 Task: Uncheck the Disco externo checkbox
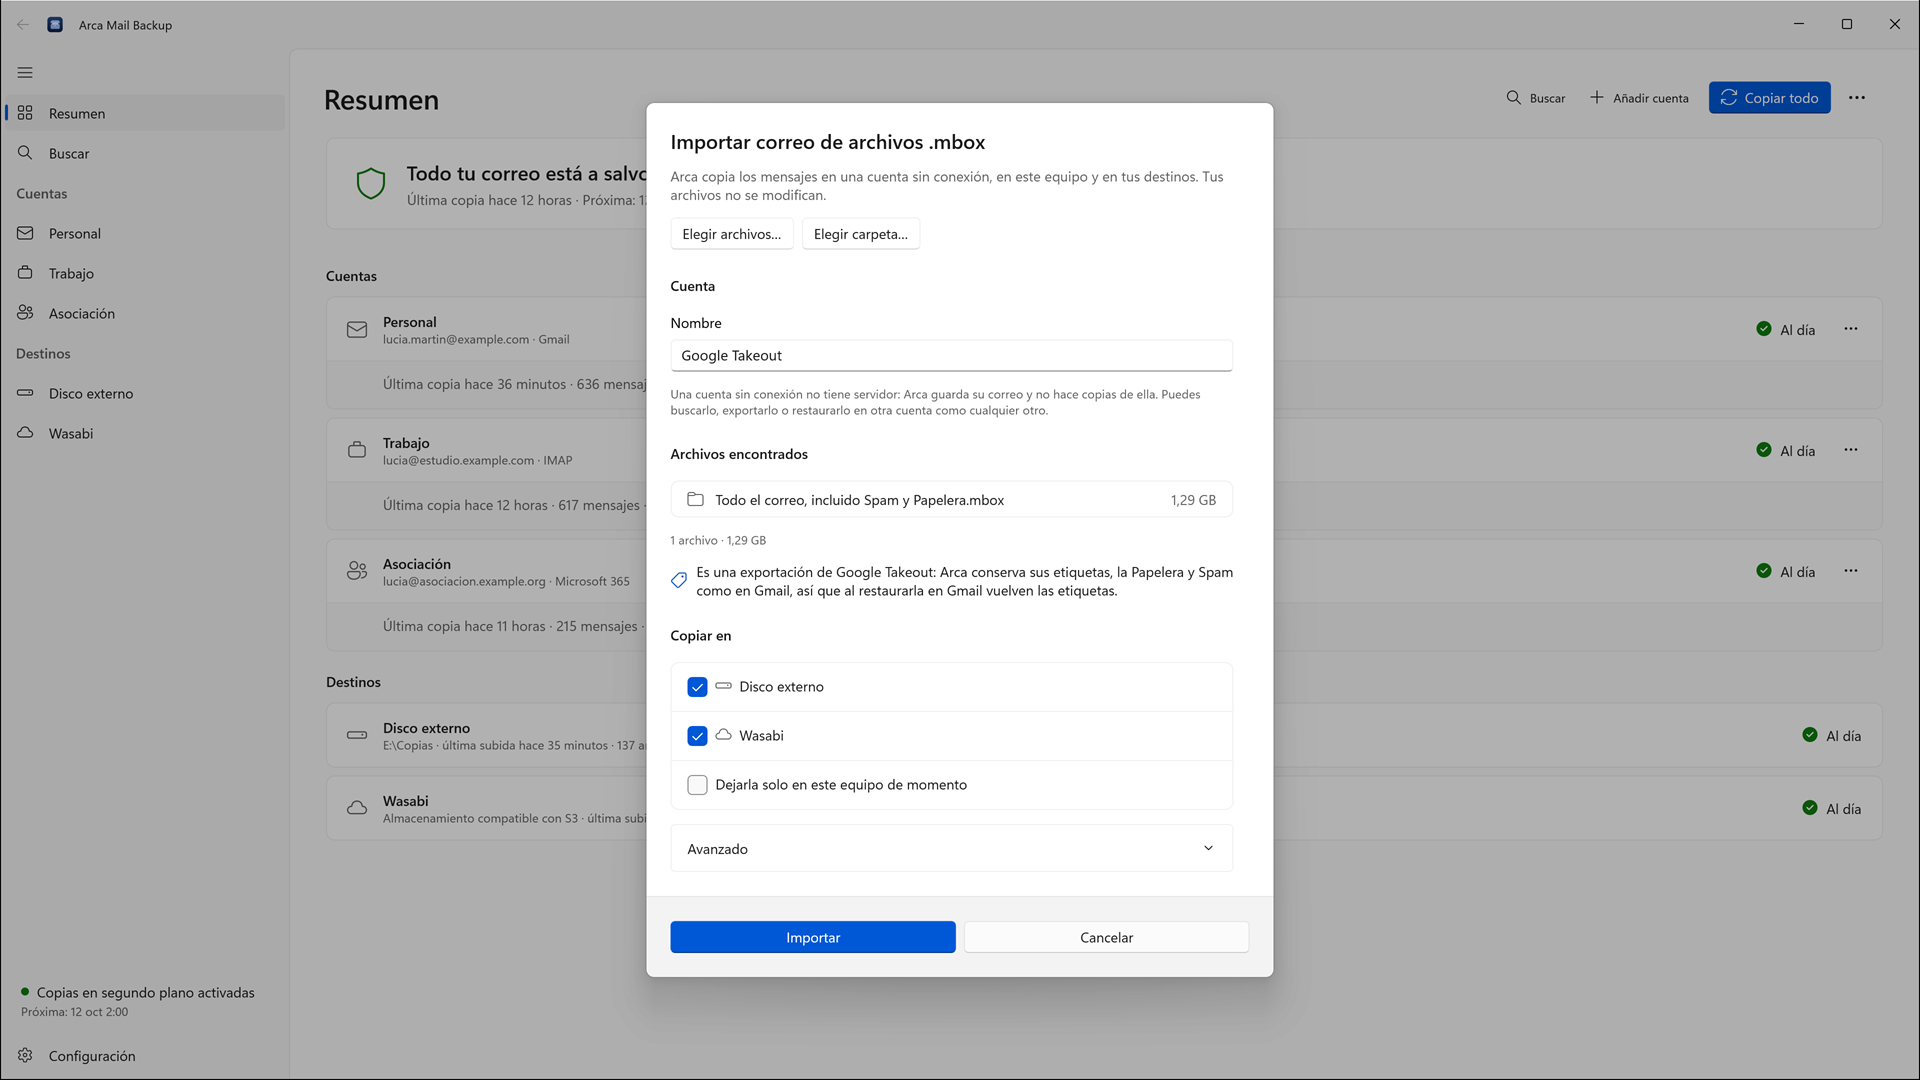tap(697, 687)
